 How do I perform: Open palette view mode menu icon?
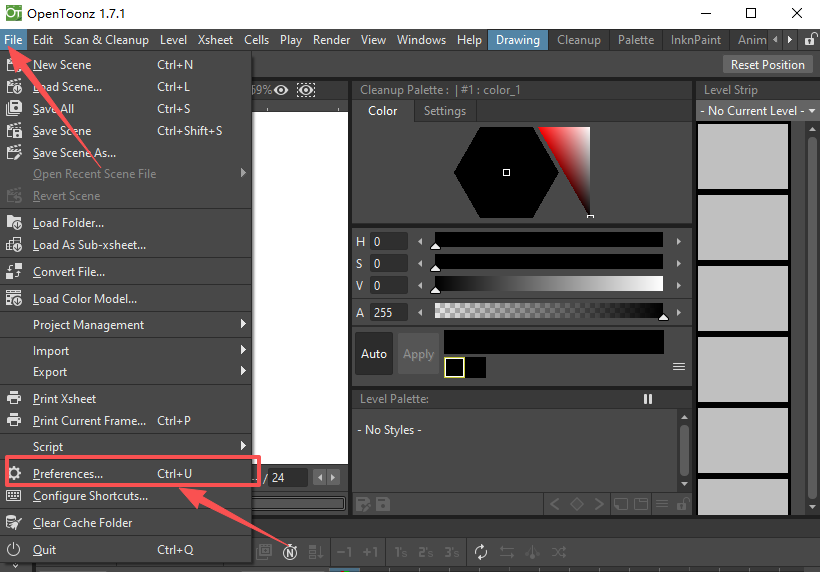[662, 504]
